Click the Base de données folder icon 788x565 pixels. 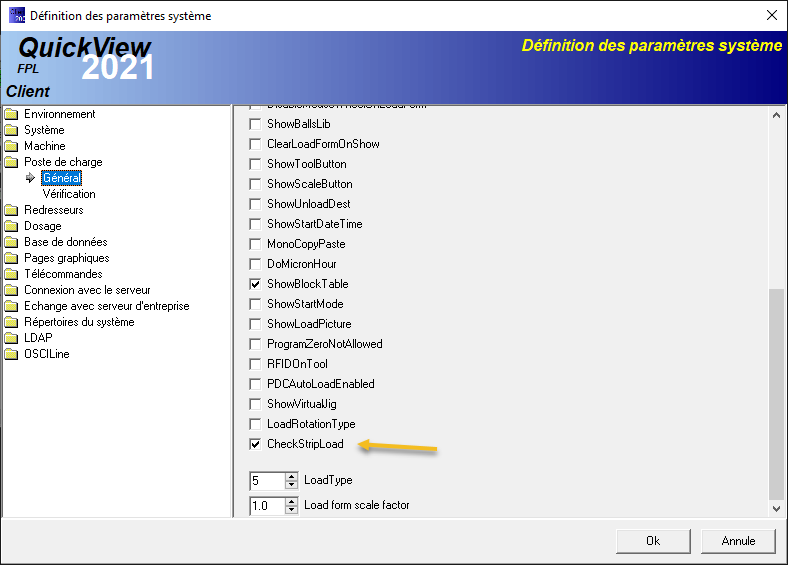coord(11,242)
